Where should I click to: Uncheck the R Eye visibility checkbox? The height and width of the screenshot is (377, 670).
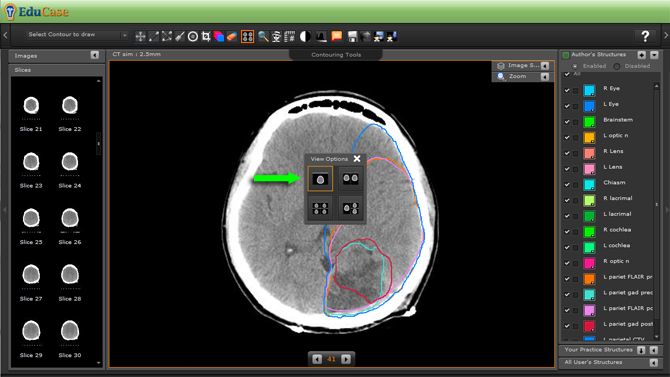pyautogui.click(x=567, y=90)
